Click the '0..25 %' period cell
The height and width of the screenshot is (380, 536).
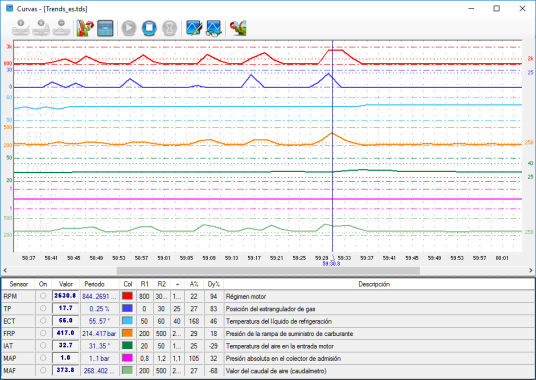click(99, 309)
